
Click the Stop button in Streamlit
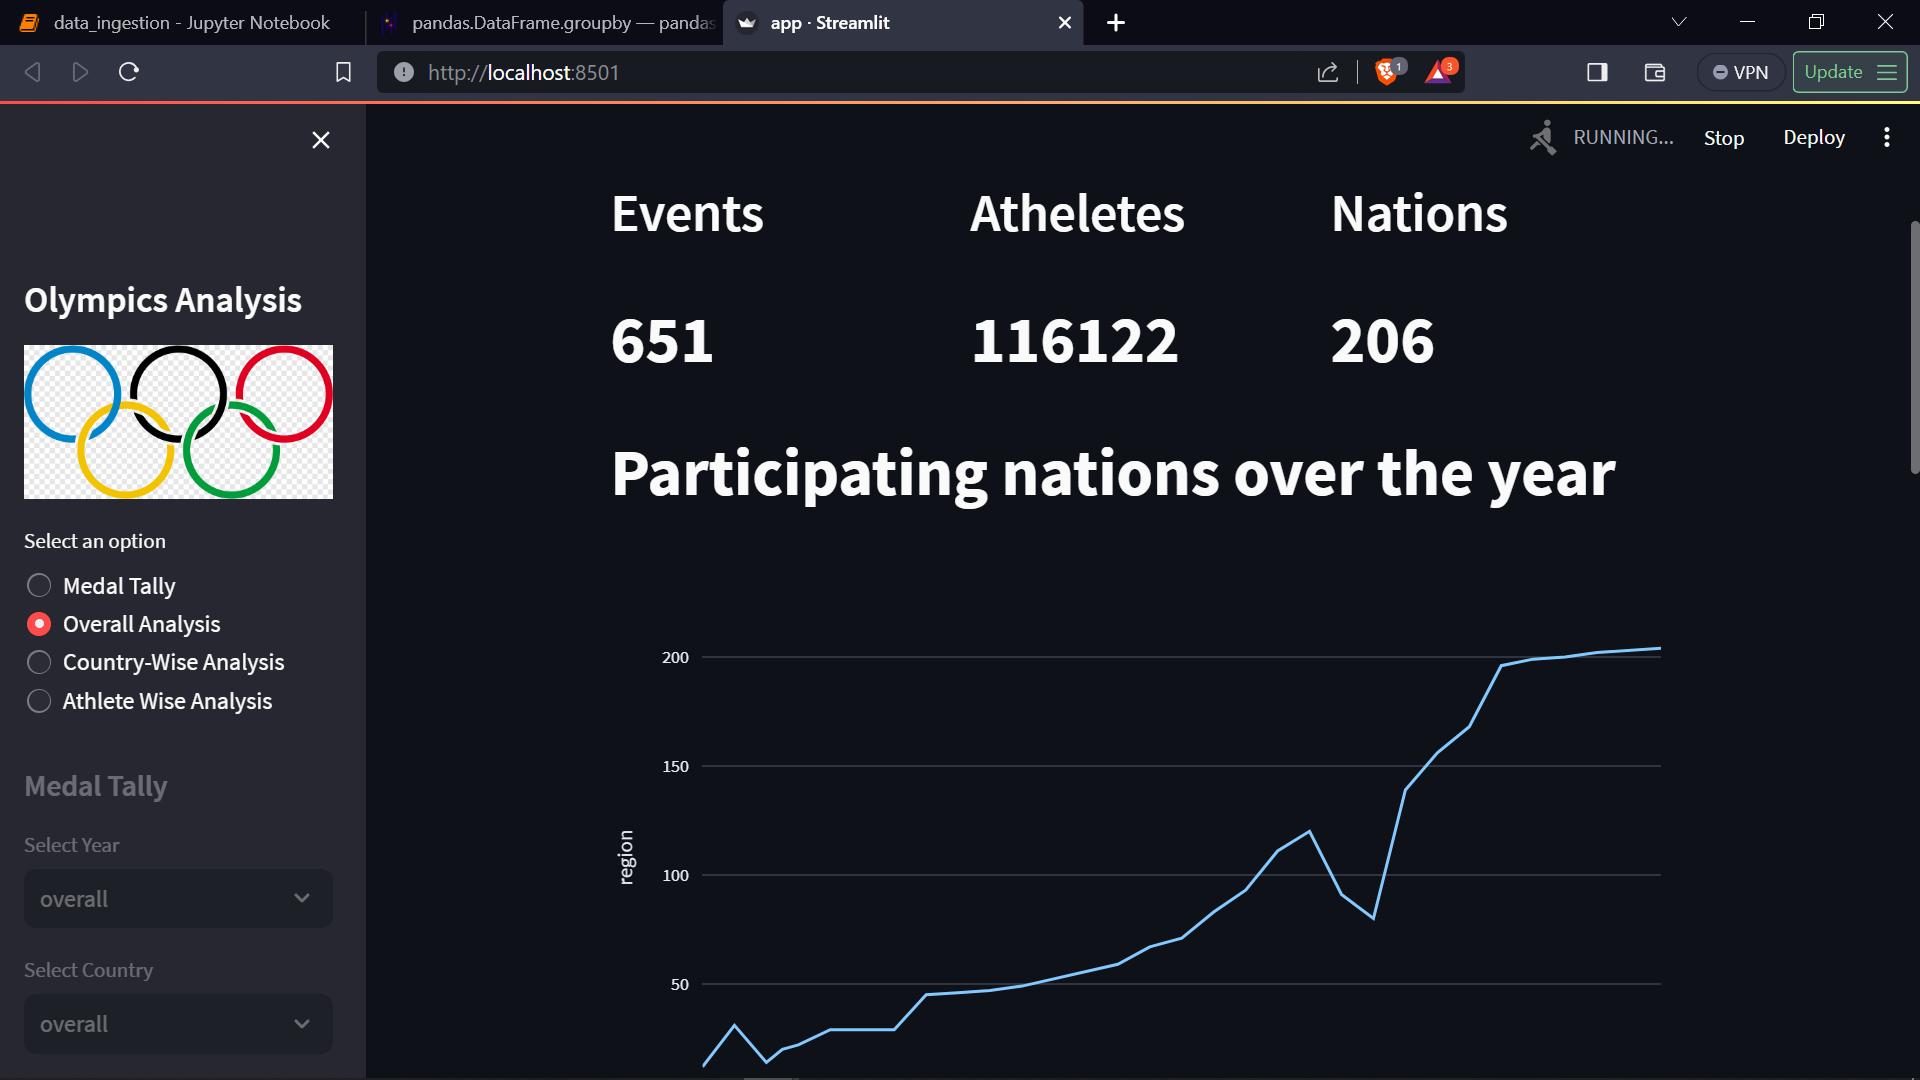pyautogui.click(x=1723, y=137)
